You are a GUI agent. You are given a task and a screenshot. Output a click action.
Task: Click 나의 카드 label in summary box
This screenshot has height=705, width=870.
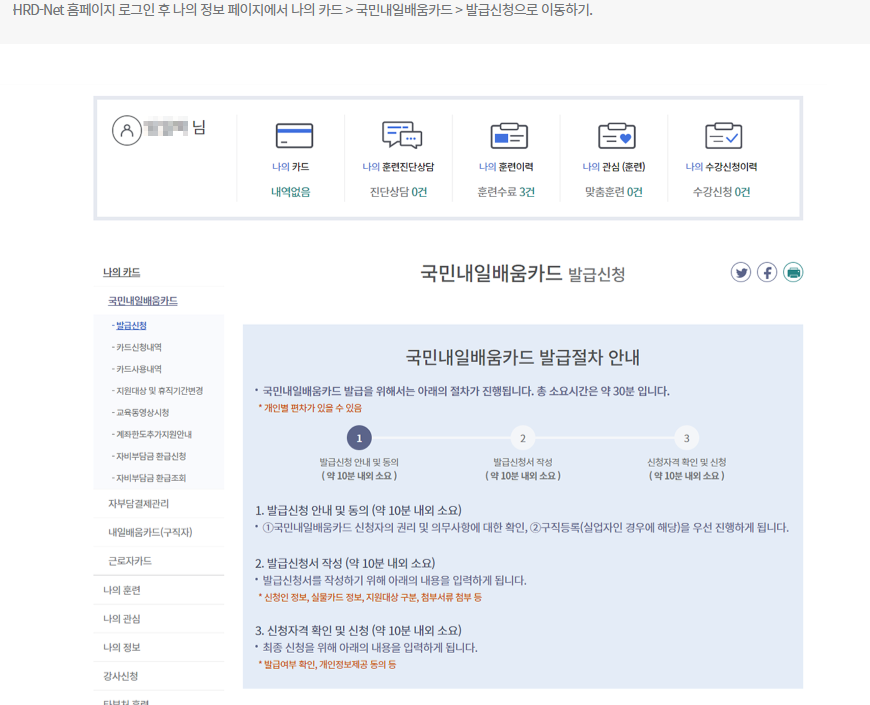[x=291, y=167]
